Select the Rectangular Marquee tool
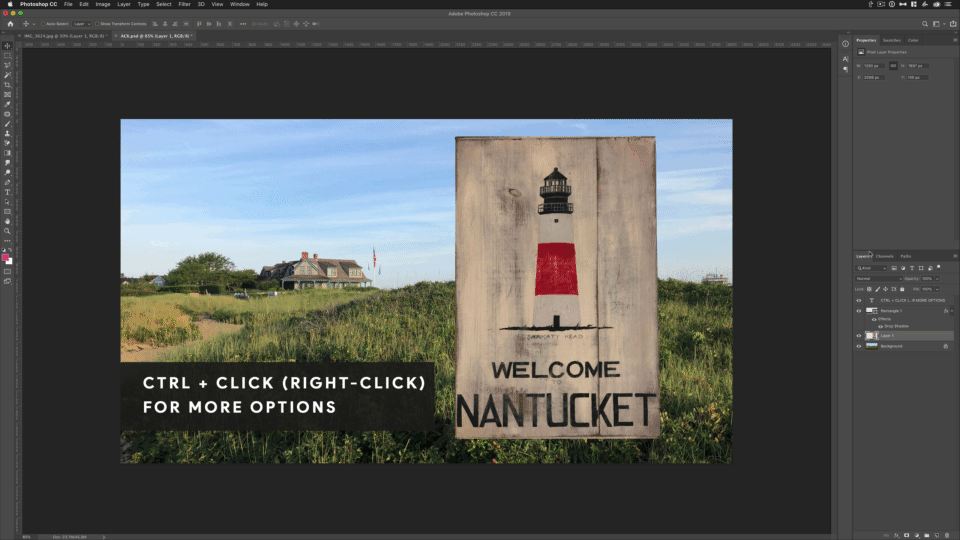The width and height of the screenshot is (960, 540). pos(7,56)
